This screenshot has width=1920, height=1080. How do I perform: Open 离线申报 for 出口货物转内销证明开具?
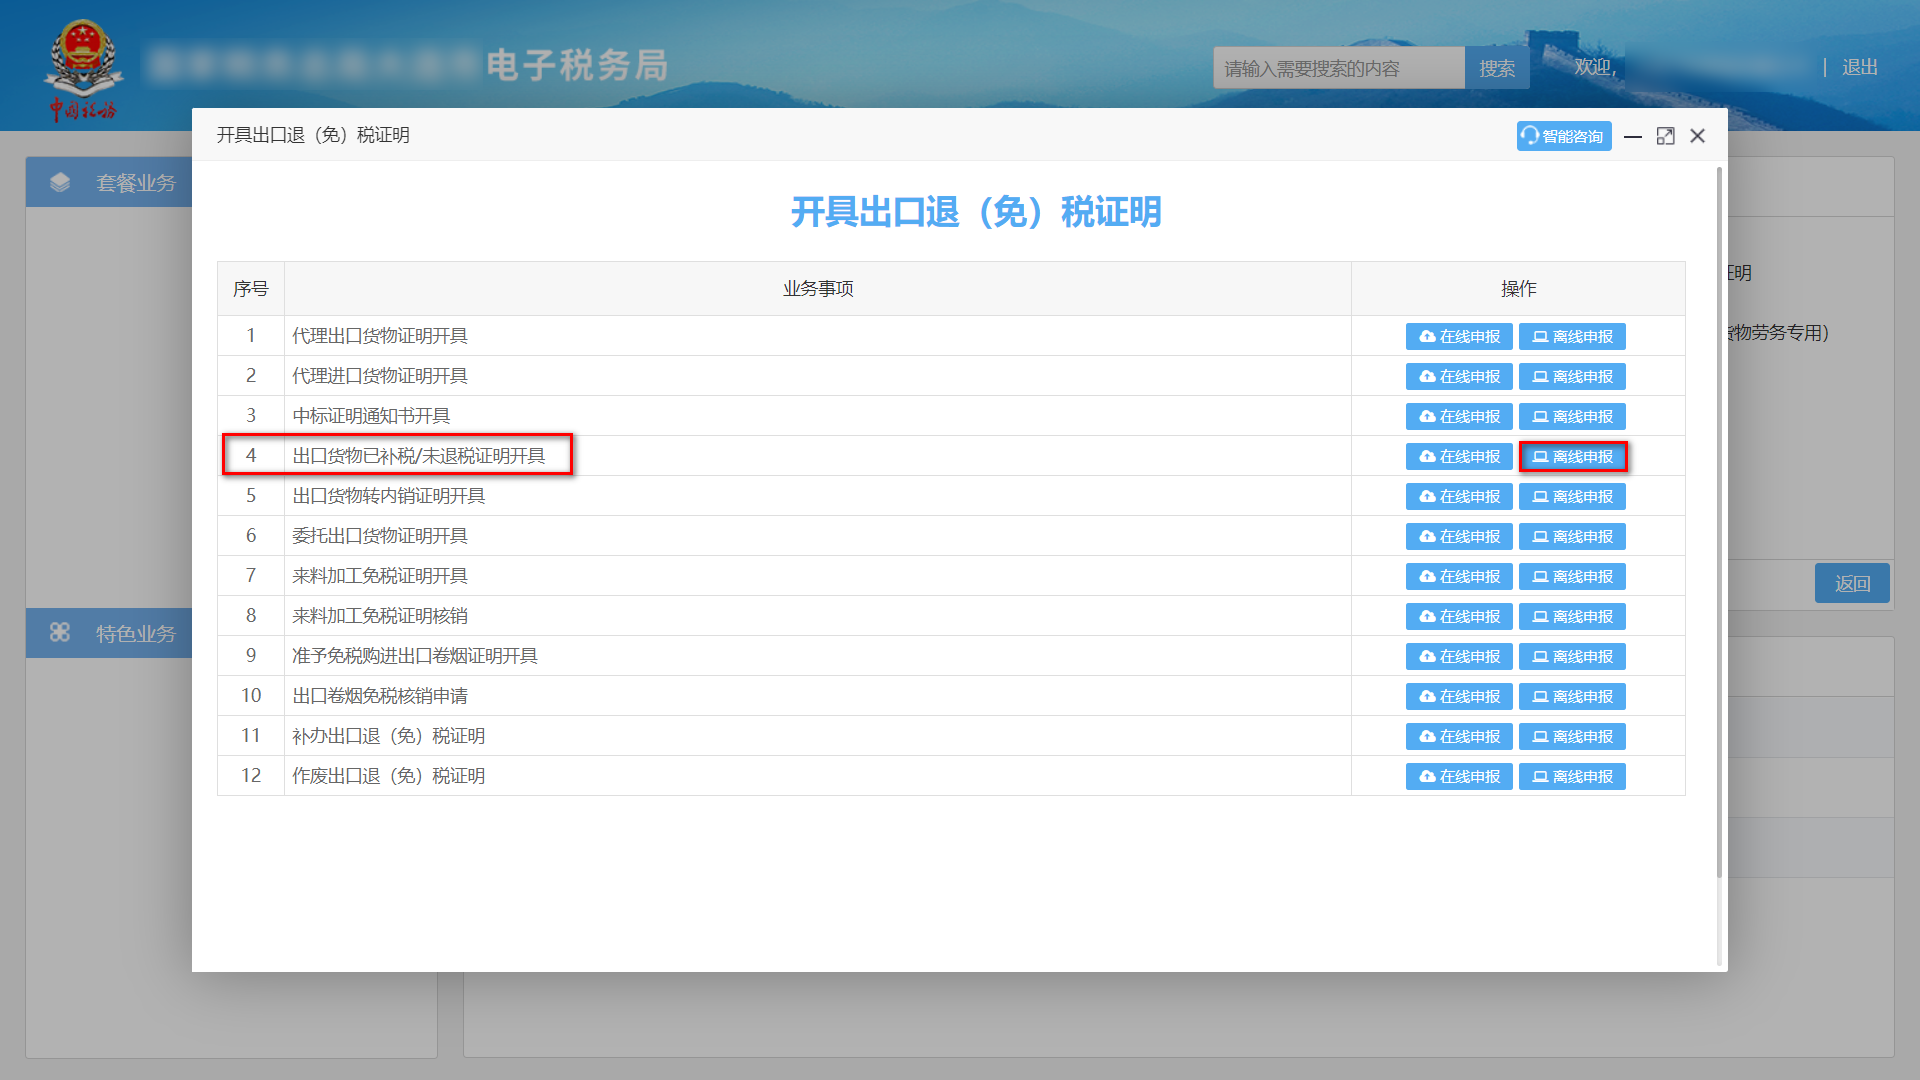1572,496
